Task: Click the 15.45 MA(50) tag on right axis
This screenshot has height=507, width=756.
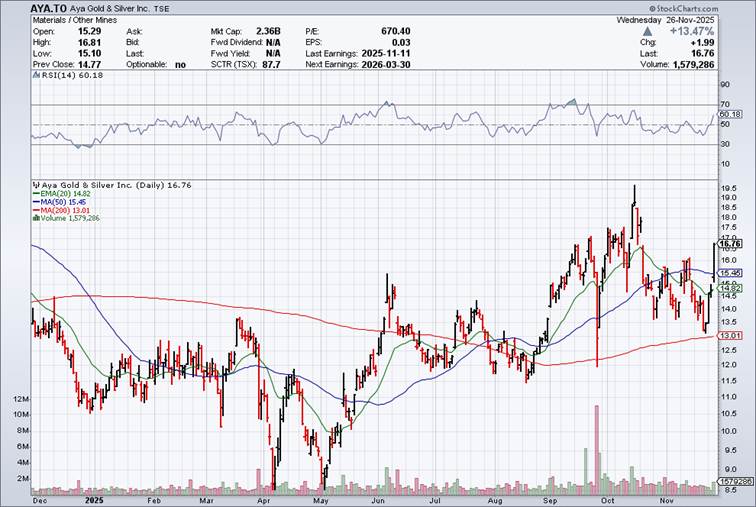Action: point(730,273)
